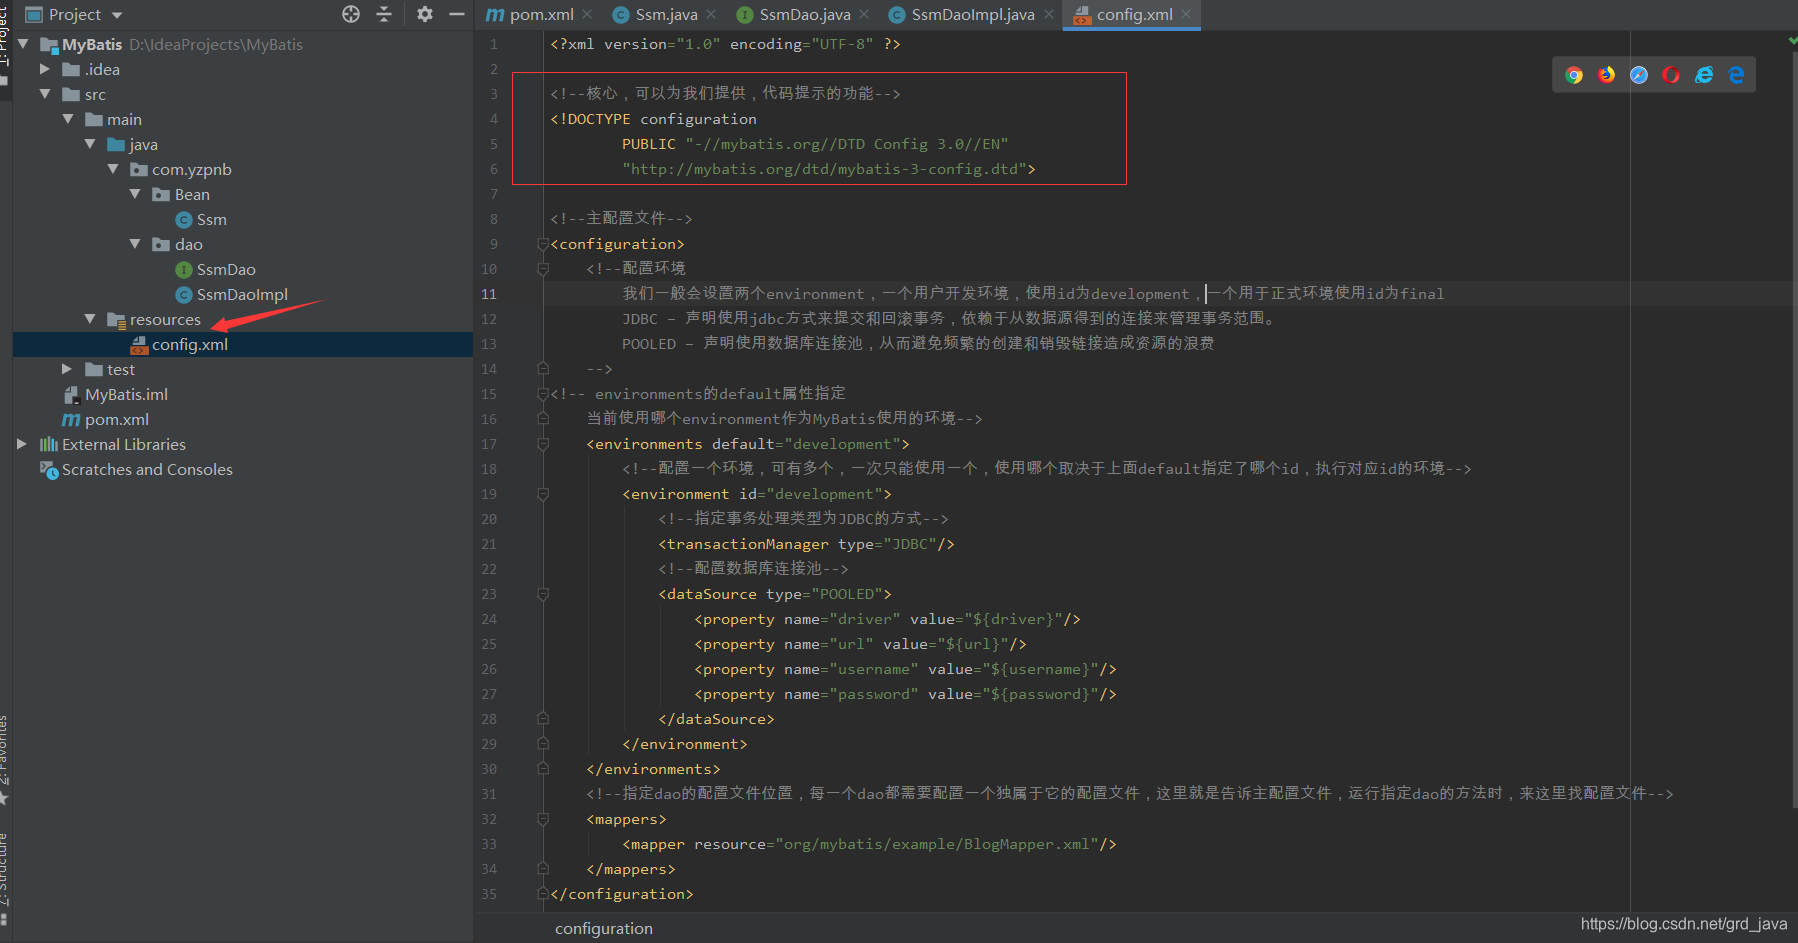
Task: Fold the configuration tag at line 9
Action: click(543, 244)
